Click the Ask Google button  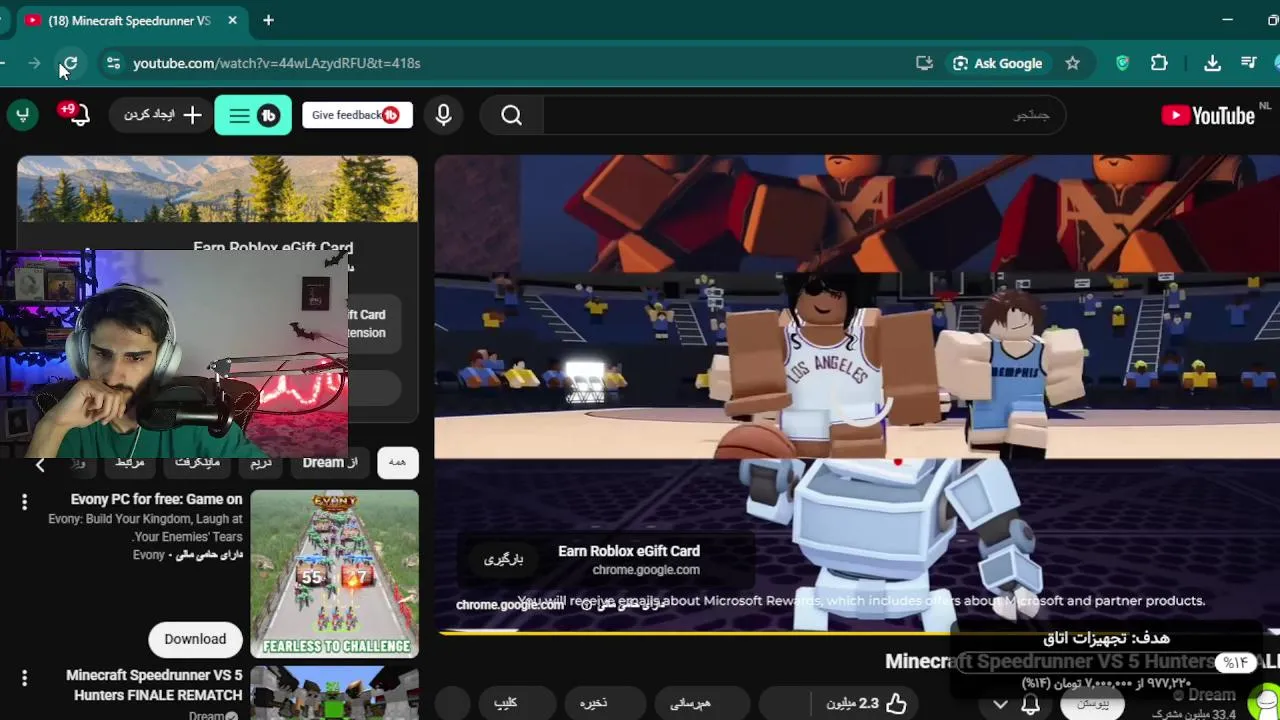point(997,63)
